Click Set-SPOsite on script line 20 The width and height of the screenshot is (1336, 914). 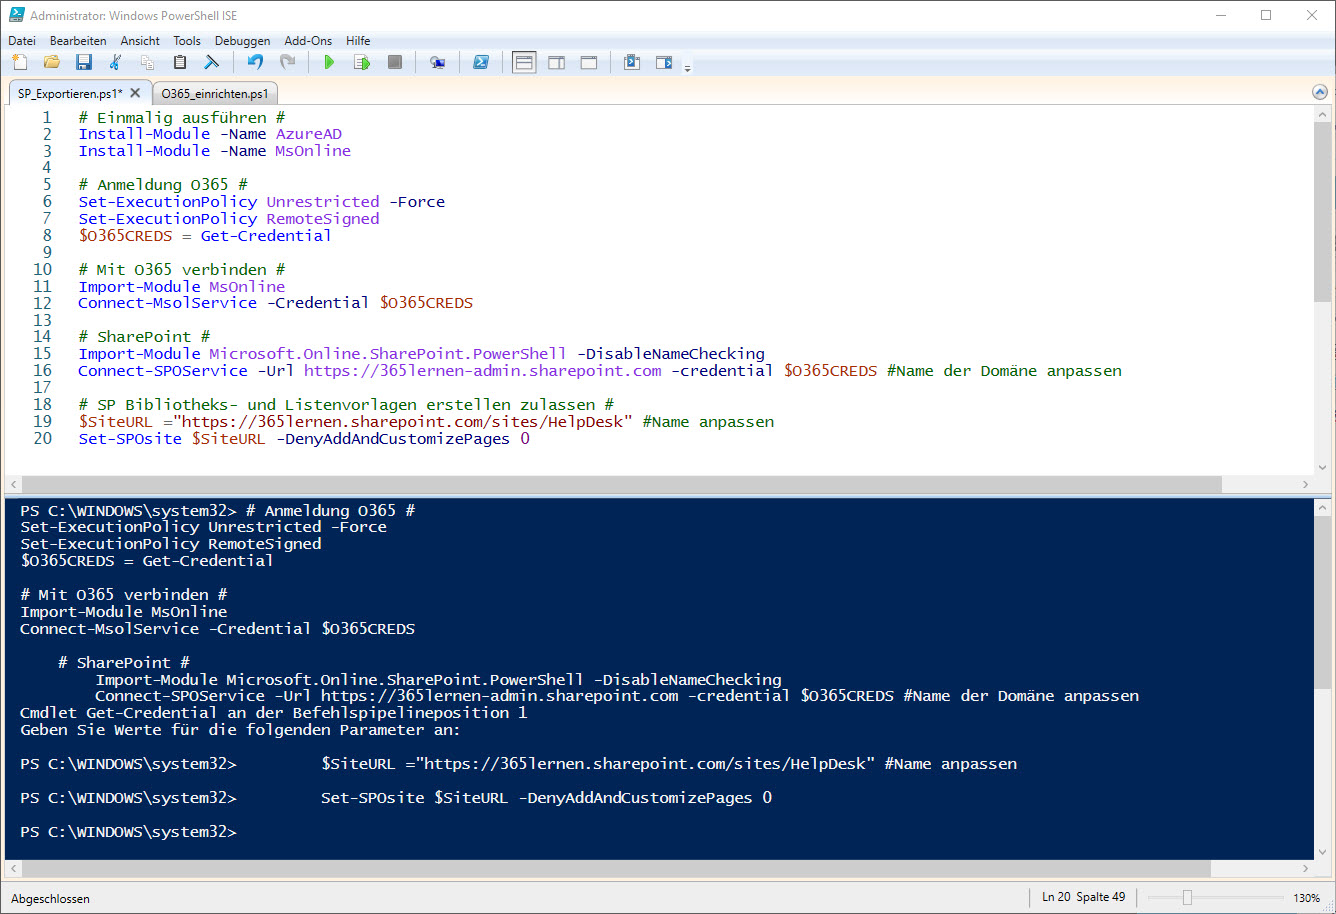pos(130,439)
